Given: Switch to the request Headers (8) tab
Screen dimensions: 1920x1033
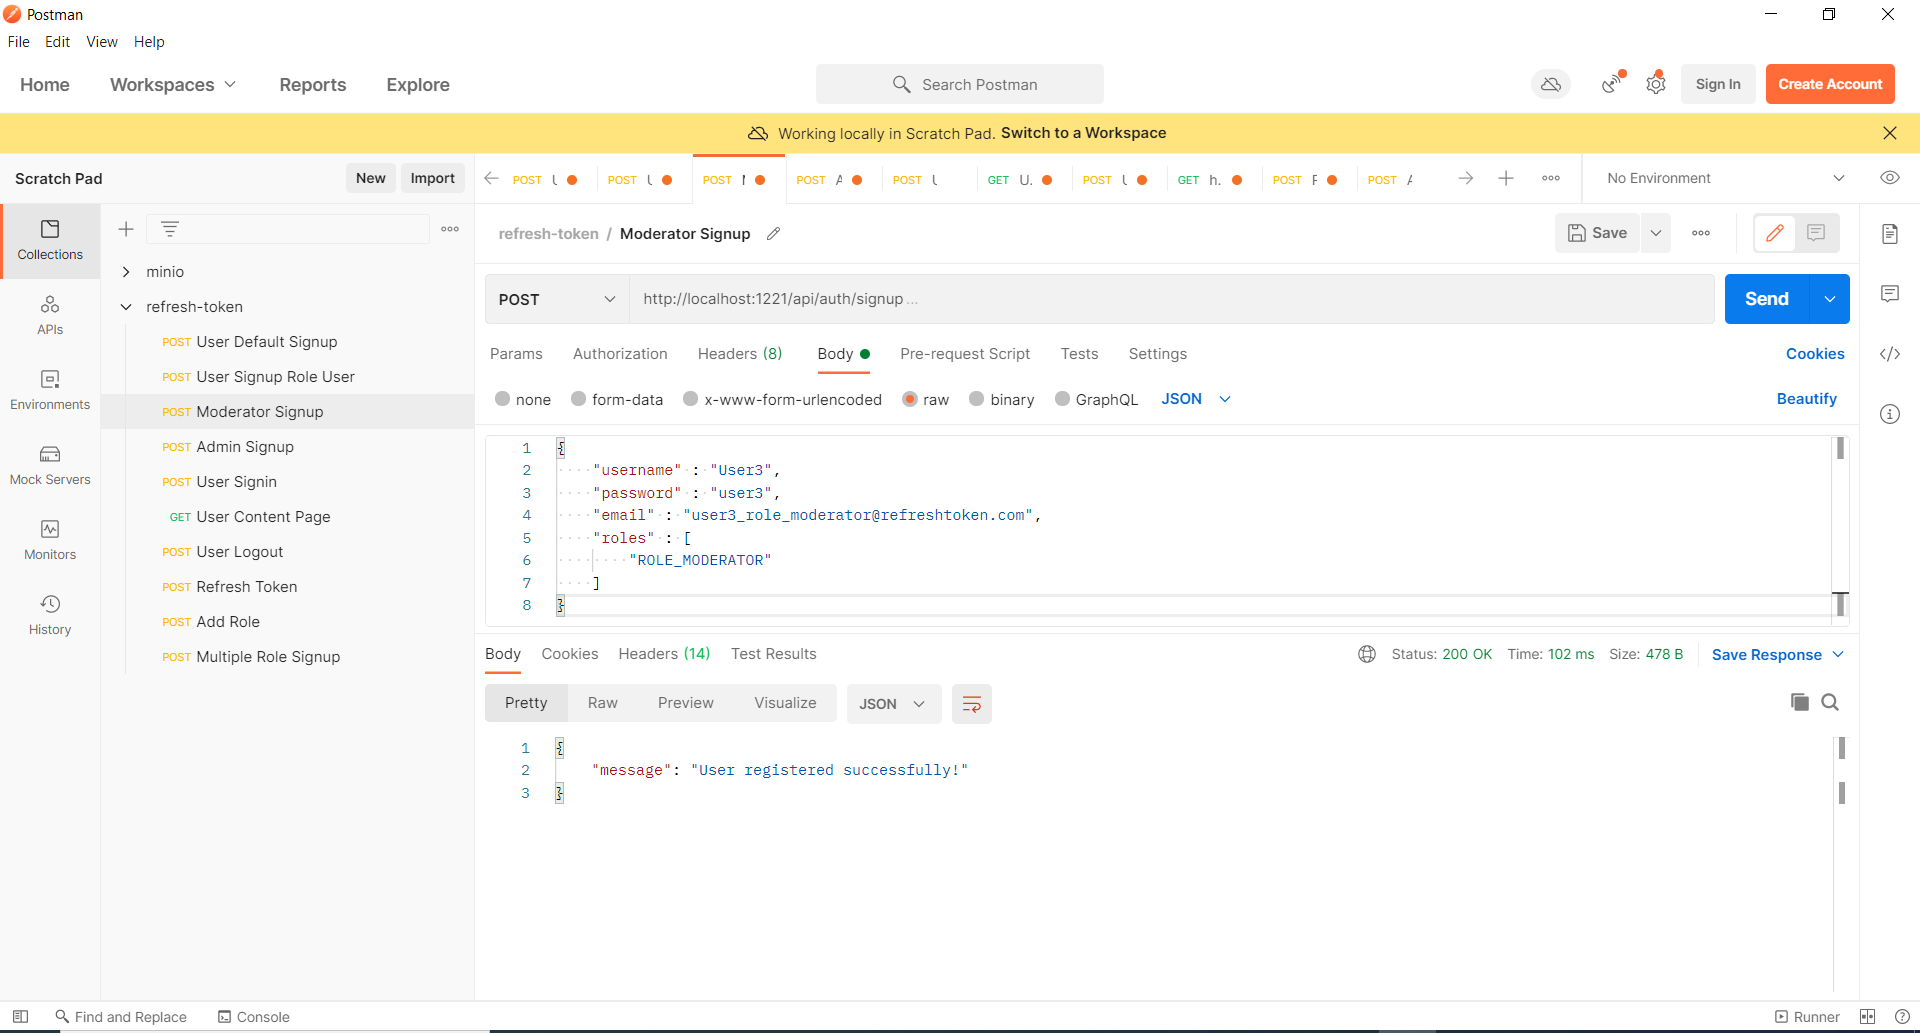Looking at the screenshot, I should [x=740, y=354].
